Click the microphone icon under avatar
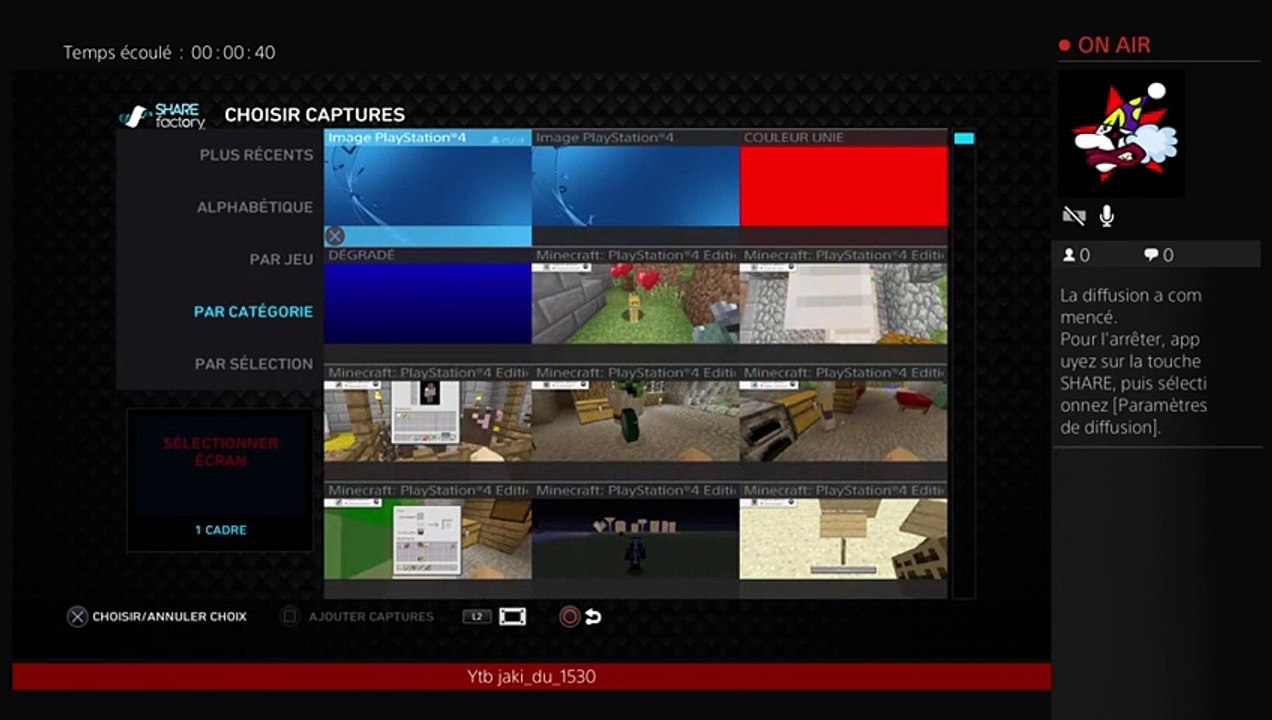Image resolution: width=1272 pixels, height=720 pixels. 1107,215
